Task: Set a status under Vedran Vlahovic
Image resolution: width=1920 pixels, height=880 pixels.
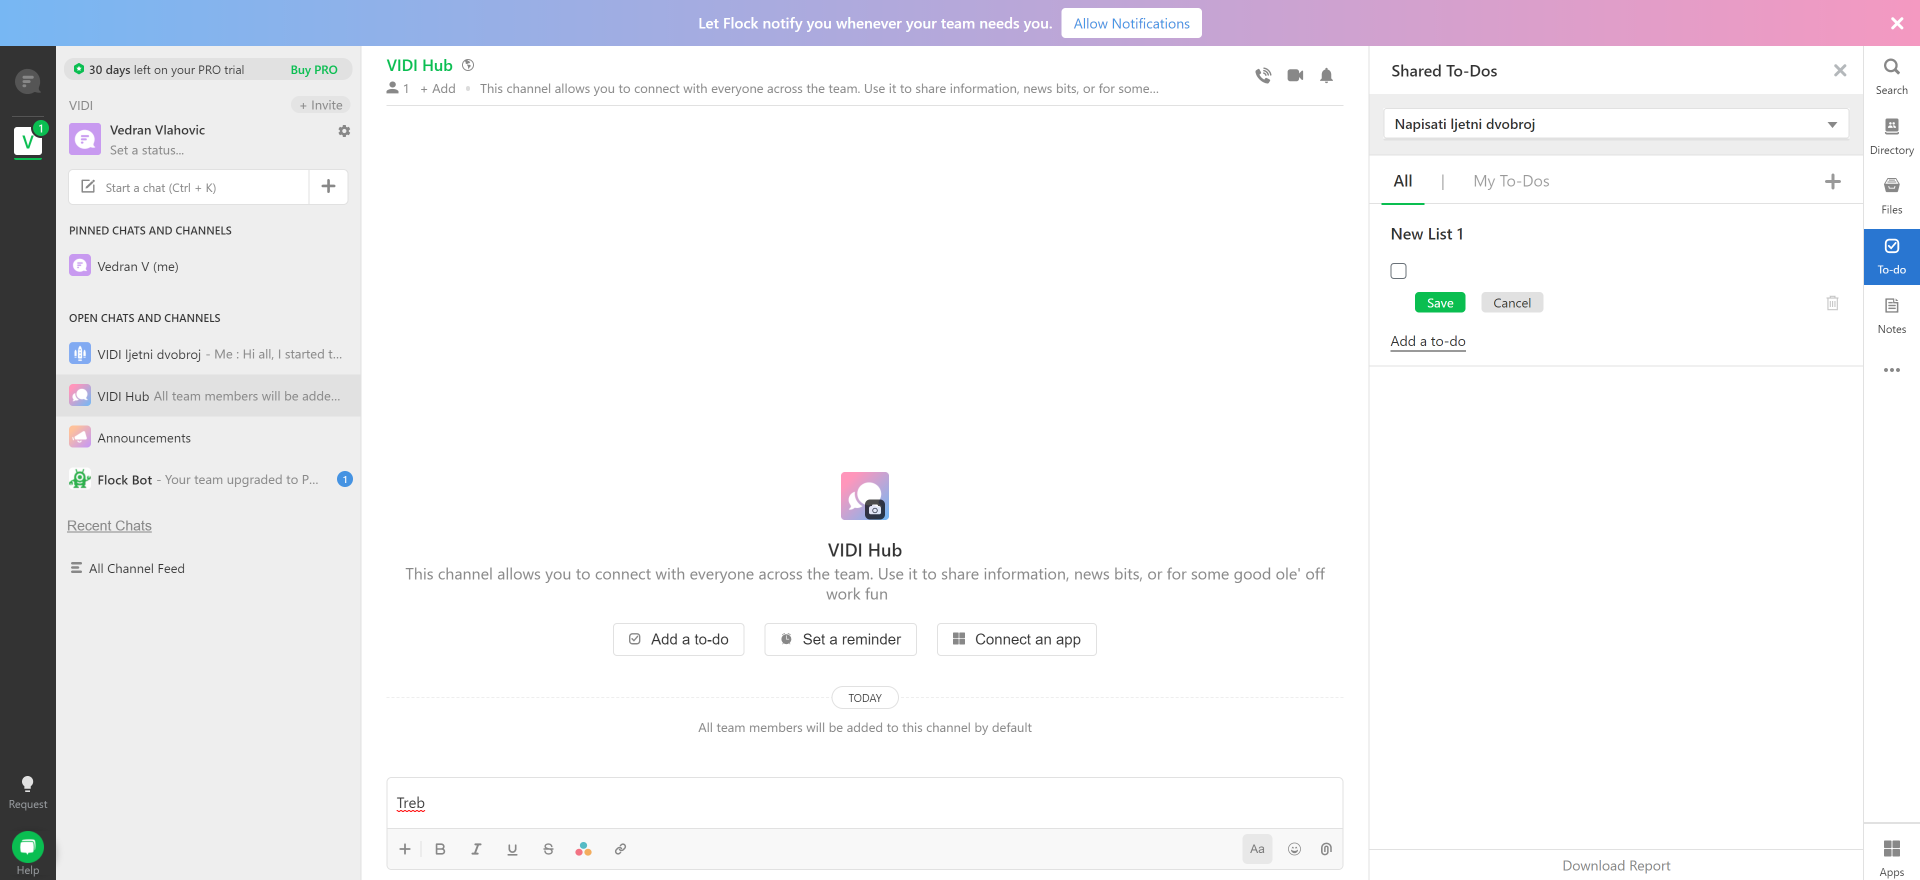Action: (x=147, y=150)
